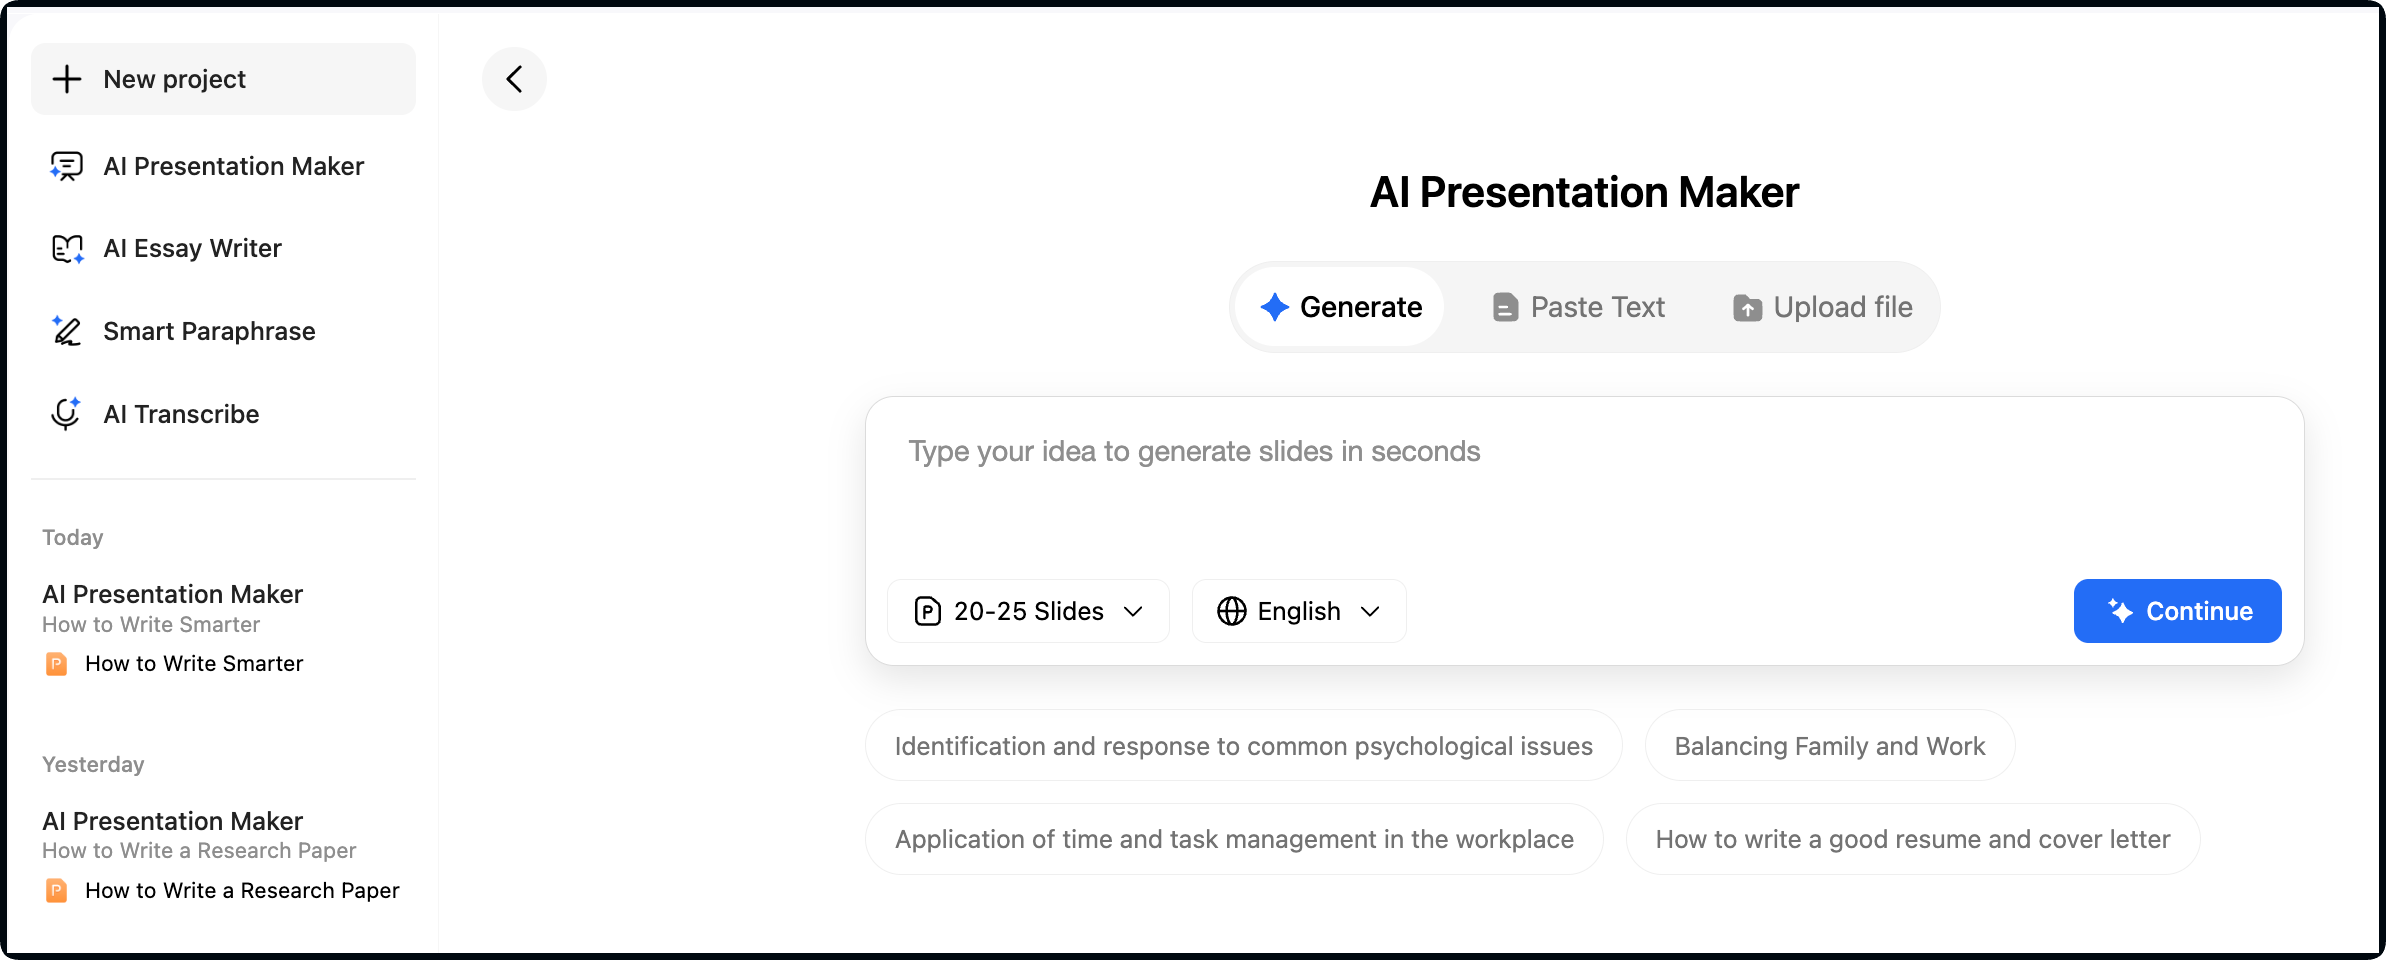Screen dimensions: 2386x960
Task: Choose 'How to write a good resume' suggestion
Action: pos(1912,839)
